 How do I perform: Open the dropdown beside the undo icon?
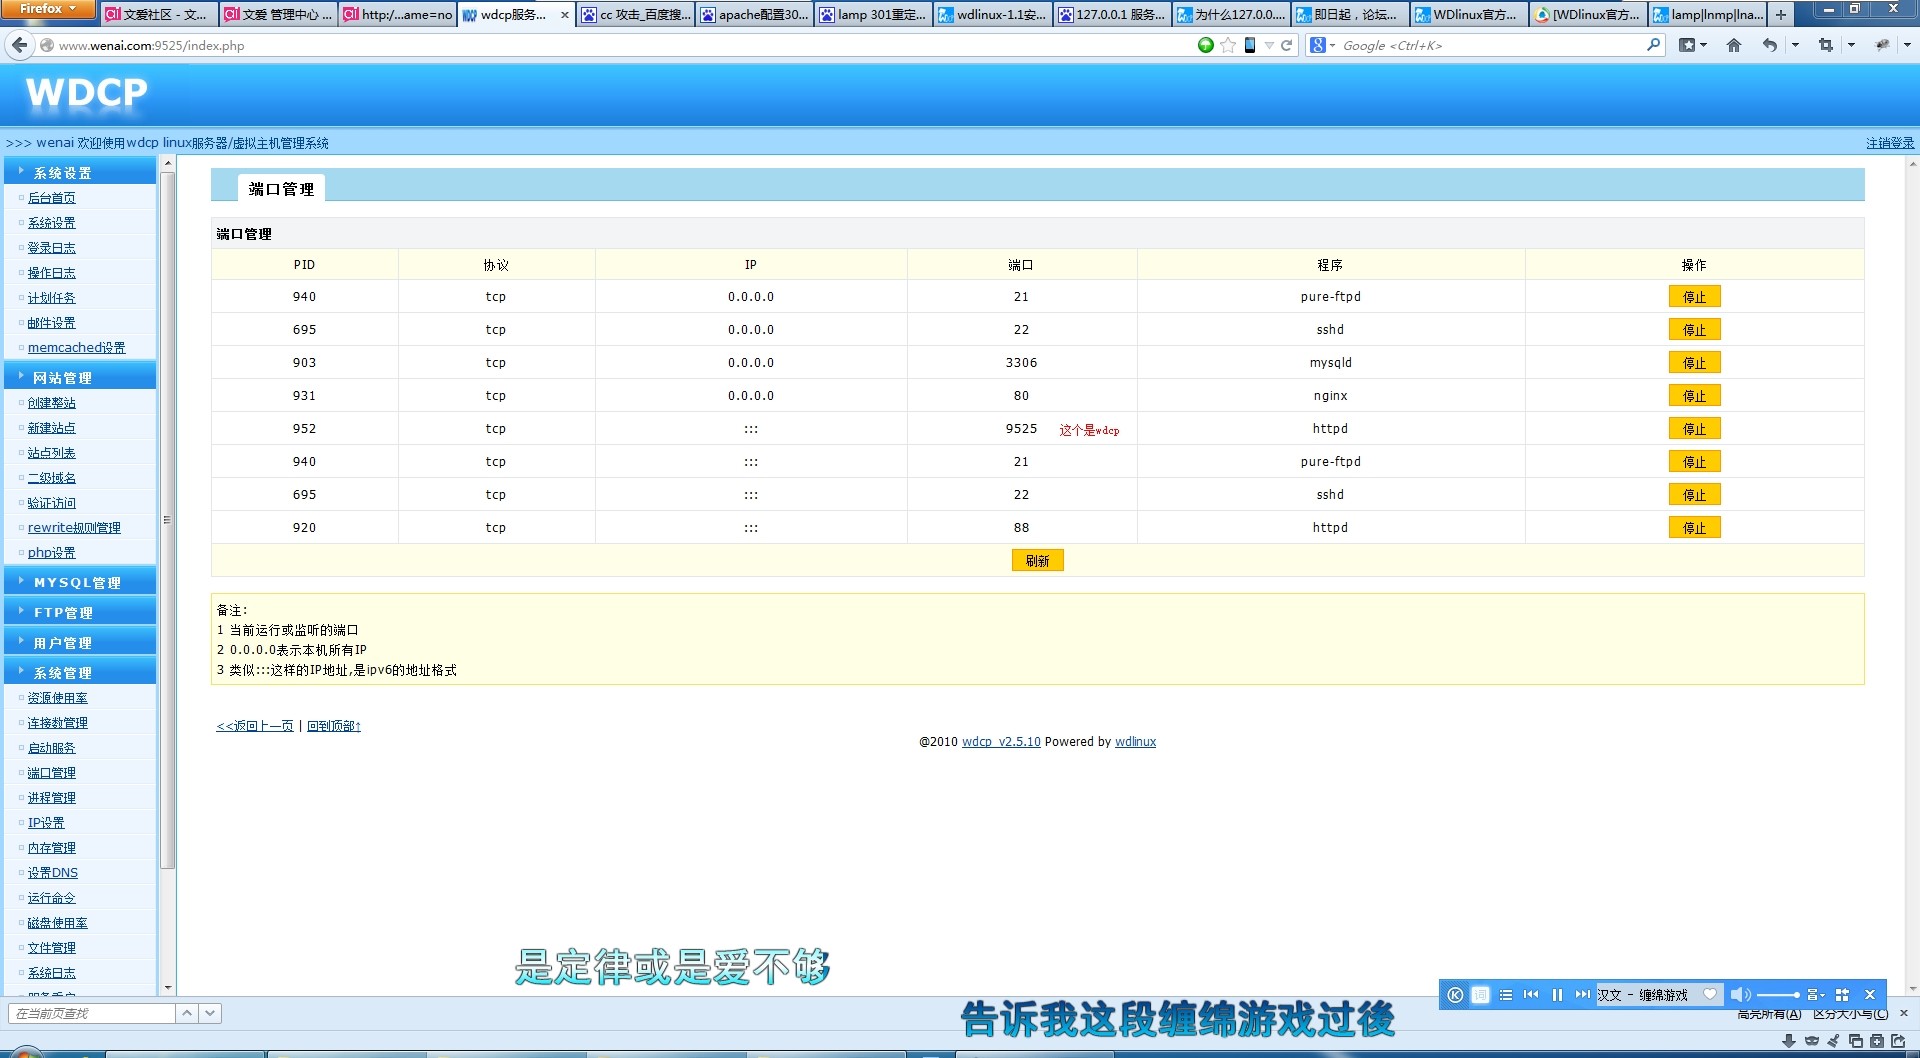[1795, 45]
